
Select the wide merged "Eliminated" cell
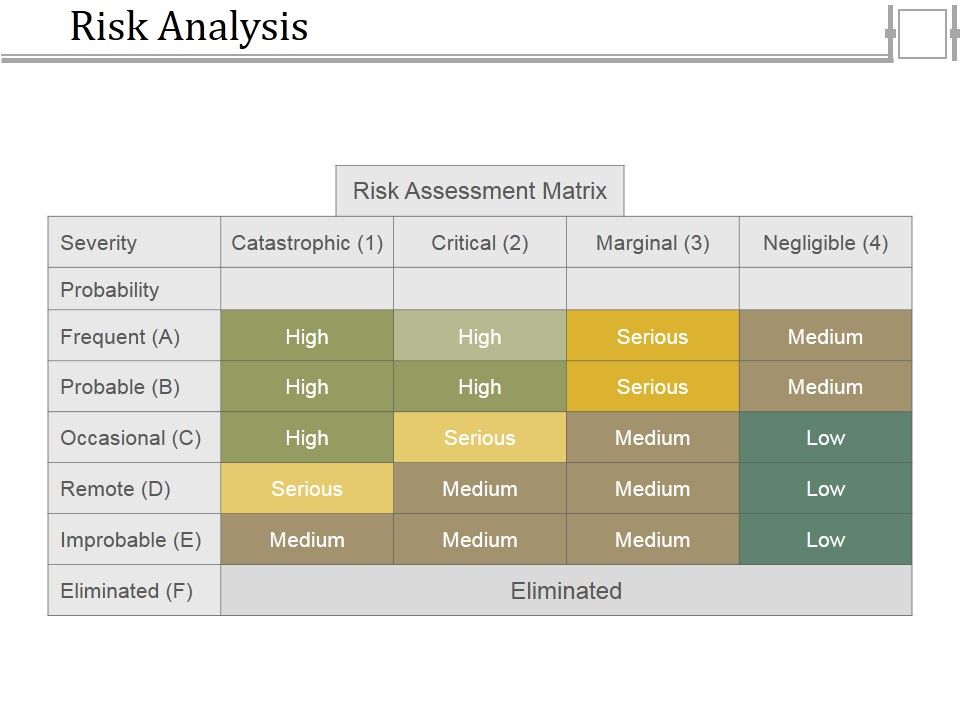pyautogui.click(x=566, y=590)
